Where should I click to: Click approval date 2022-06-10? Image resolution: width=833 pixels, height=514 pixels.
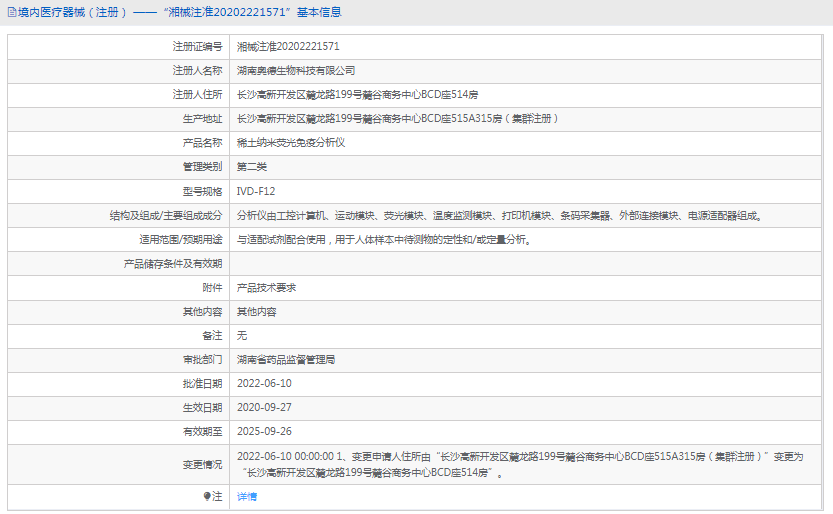click(x=264, y=383)
